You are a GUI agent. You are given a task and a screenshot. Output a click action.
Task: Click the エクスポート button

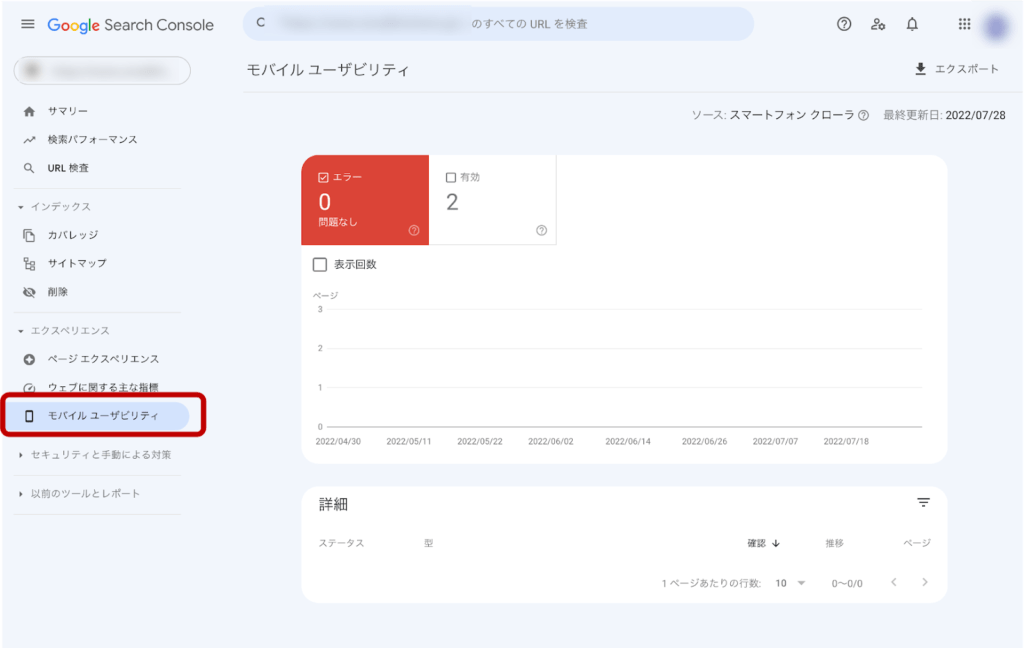[956, 69]
